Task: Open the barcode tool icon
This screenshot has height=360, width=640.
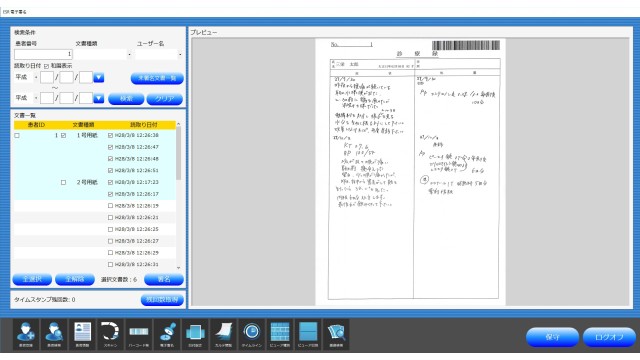Action: coord(139,334)
